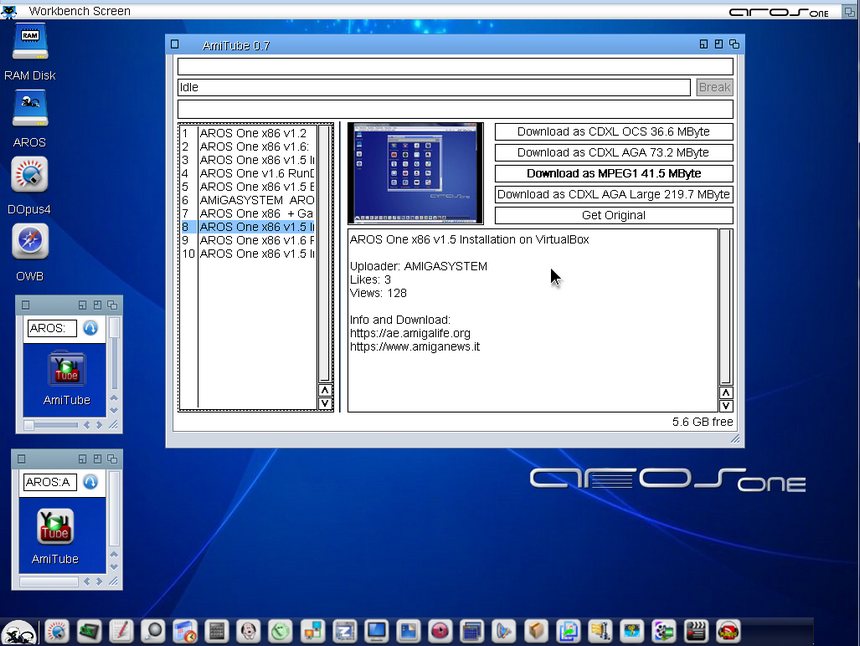Image resolution: width=860 pixels, height=646 pixels.
Task: Click the calculator icon in the dock
Action: click(x=215, y=631)
